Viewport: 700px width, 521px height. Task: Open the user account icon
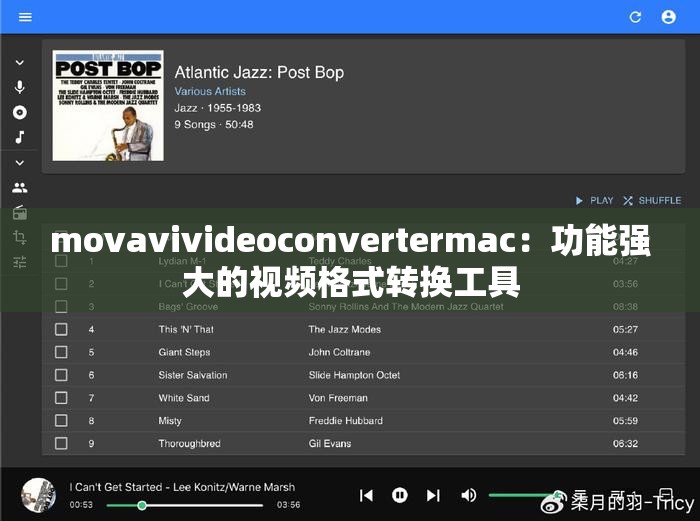pos(668,17)
